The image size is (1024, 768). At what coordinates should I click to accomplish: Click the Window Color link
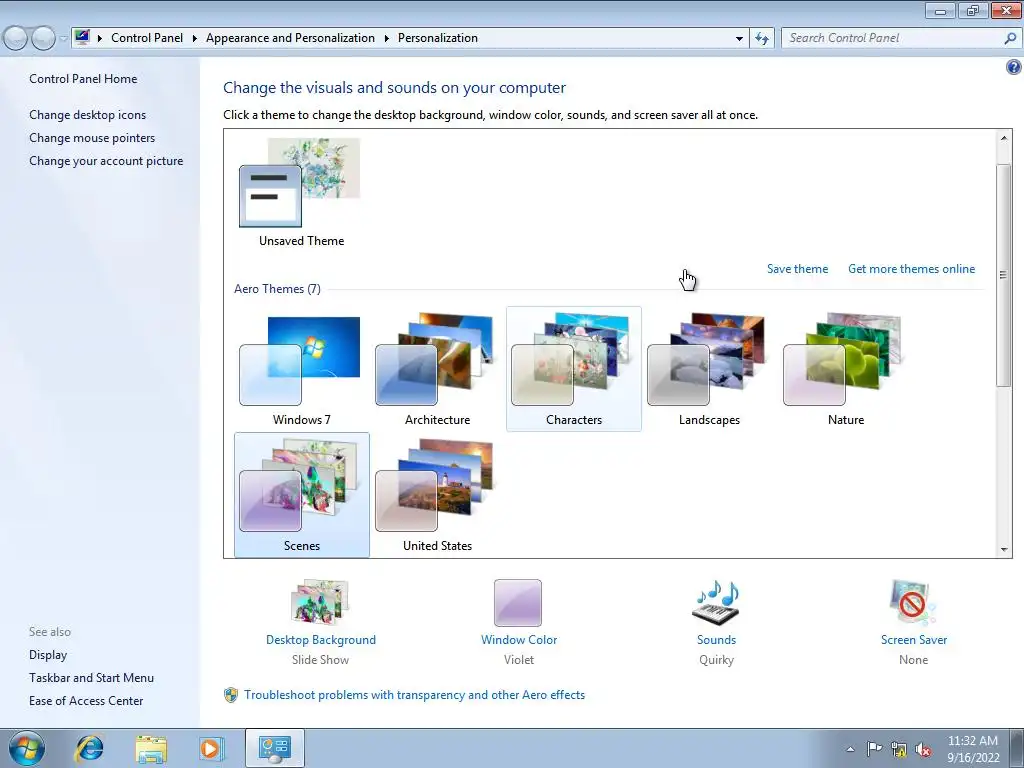point(519,640)
